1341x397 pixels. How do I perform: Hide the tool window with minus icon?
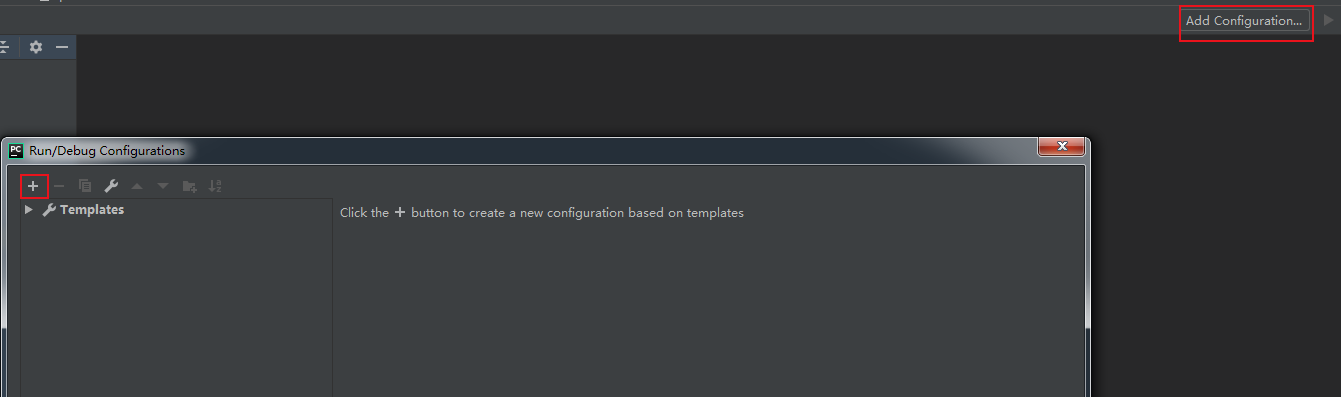tap(62, 47)
